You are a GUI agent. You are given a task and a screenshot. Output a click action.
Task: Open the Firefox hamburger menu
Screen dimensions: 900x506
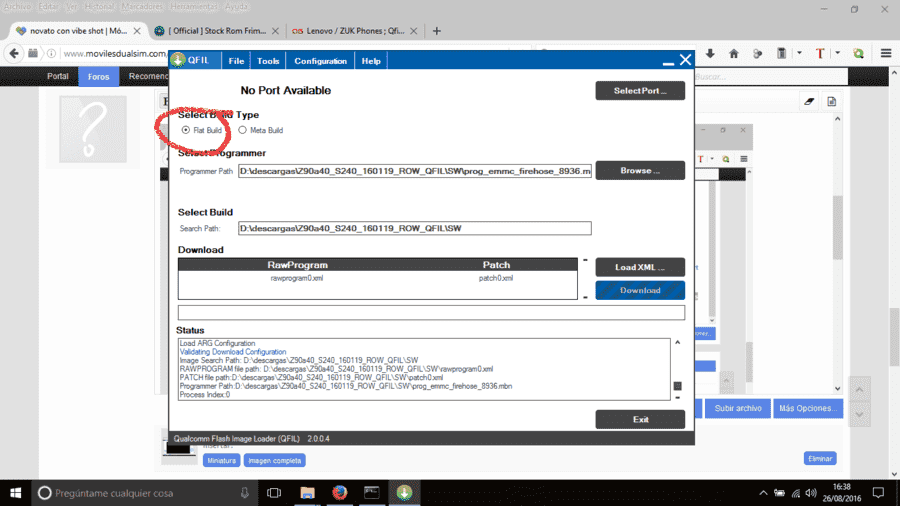pyautogui.click(x=886, y=53)
